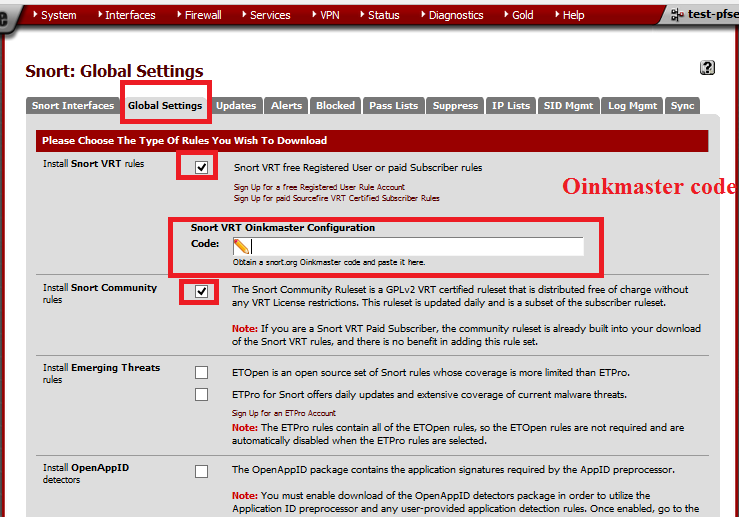Viewport: 740px width, 517px height.
Task: Enable ETPro for Snort checkbox
Action: [202, 395]
